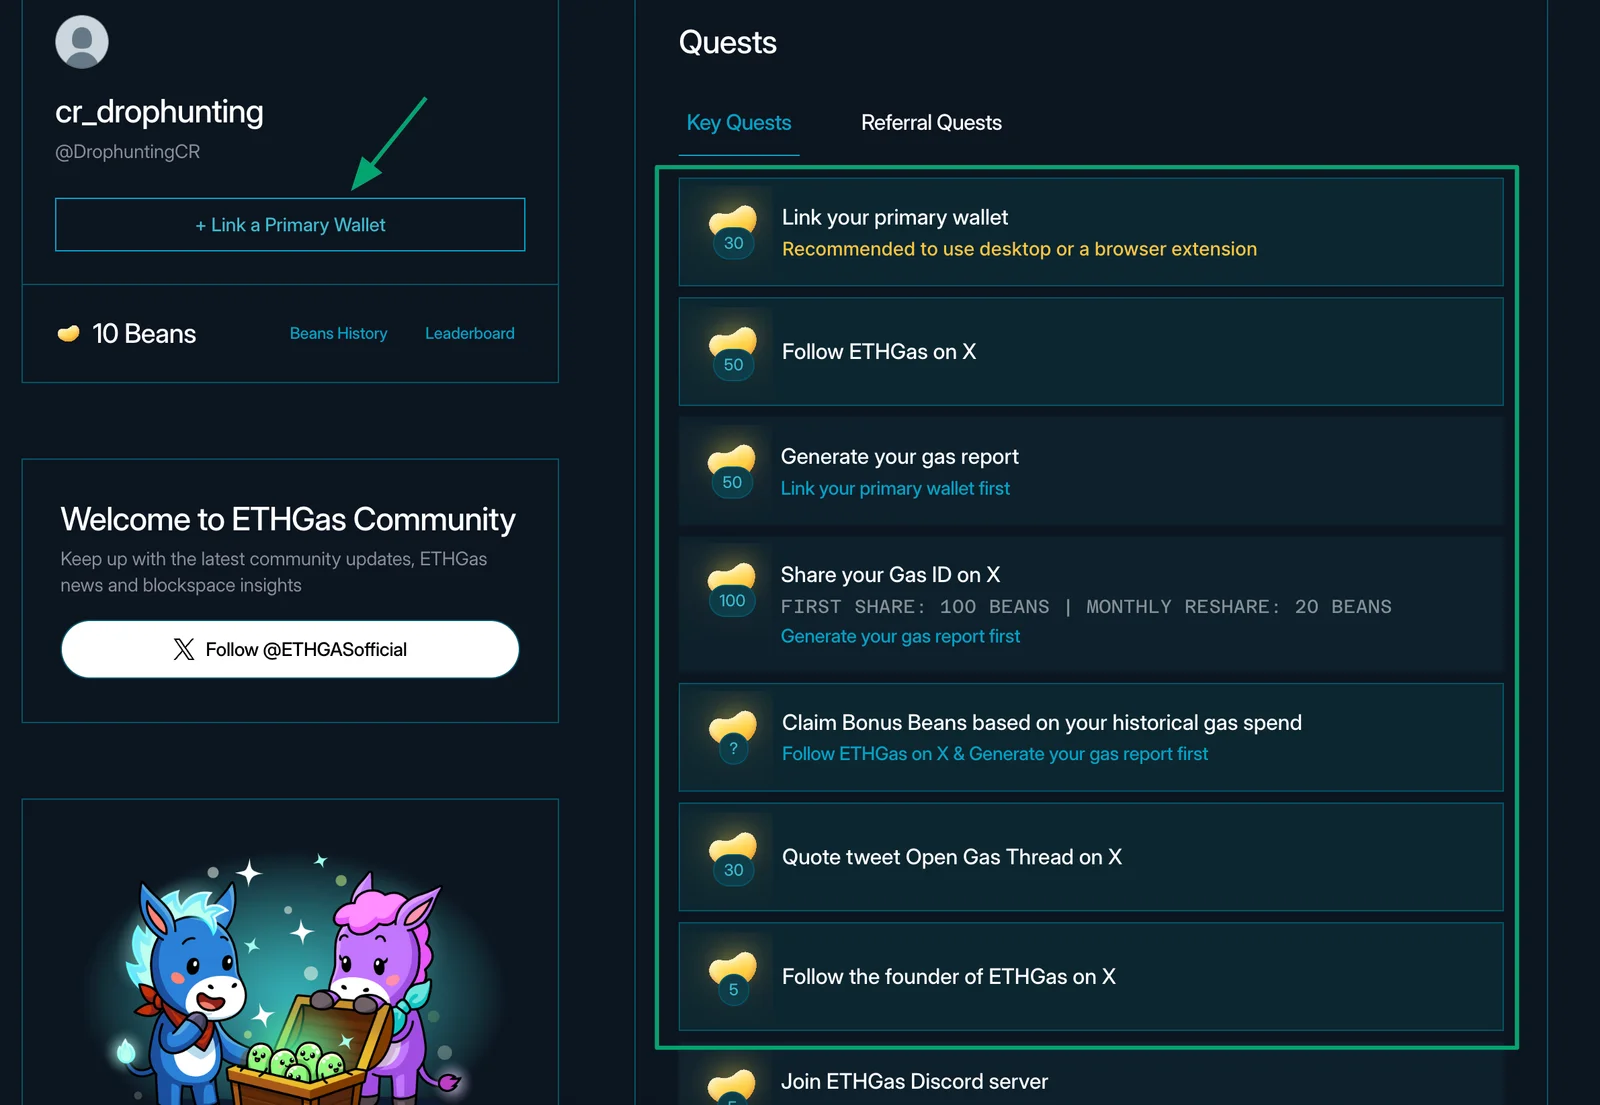
Task: Select the Generate your gas report quest
Action: click(1091, 471)
